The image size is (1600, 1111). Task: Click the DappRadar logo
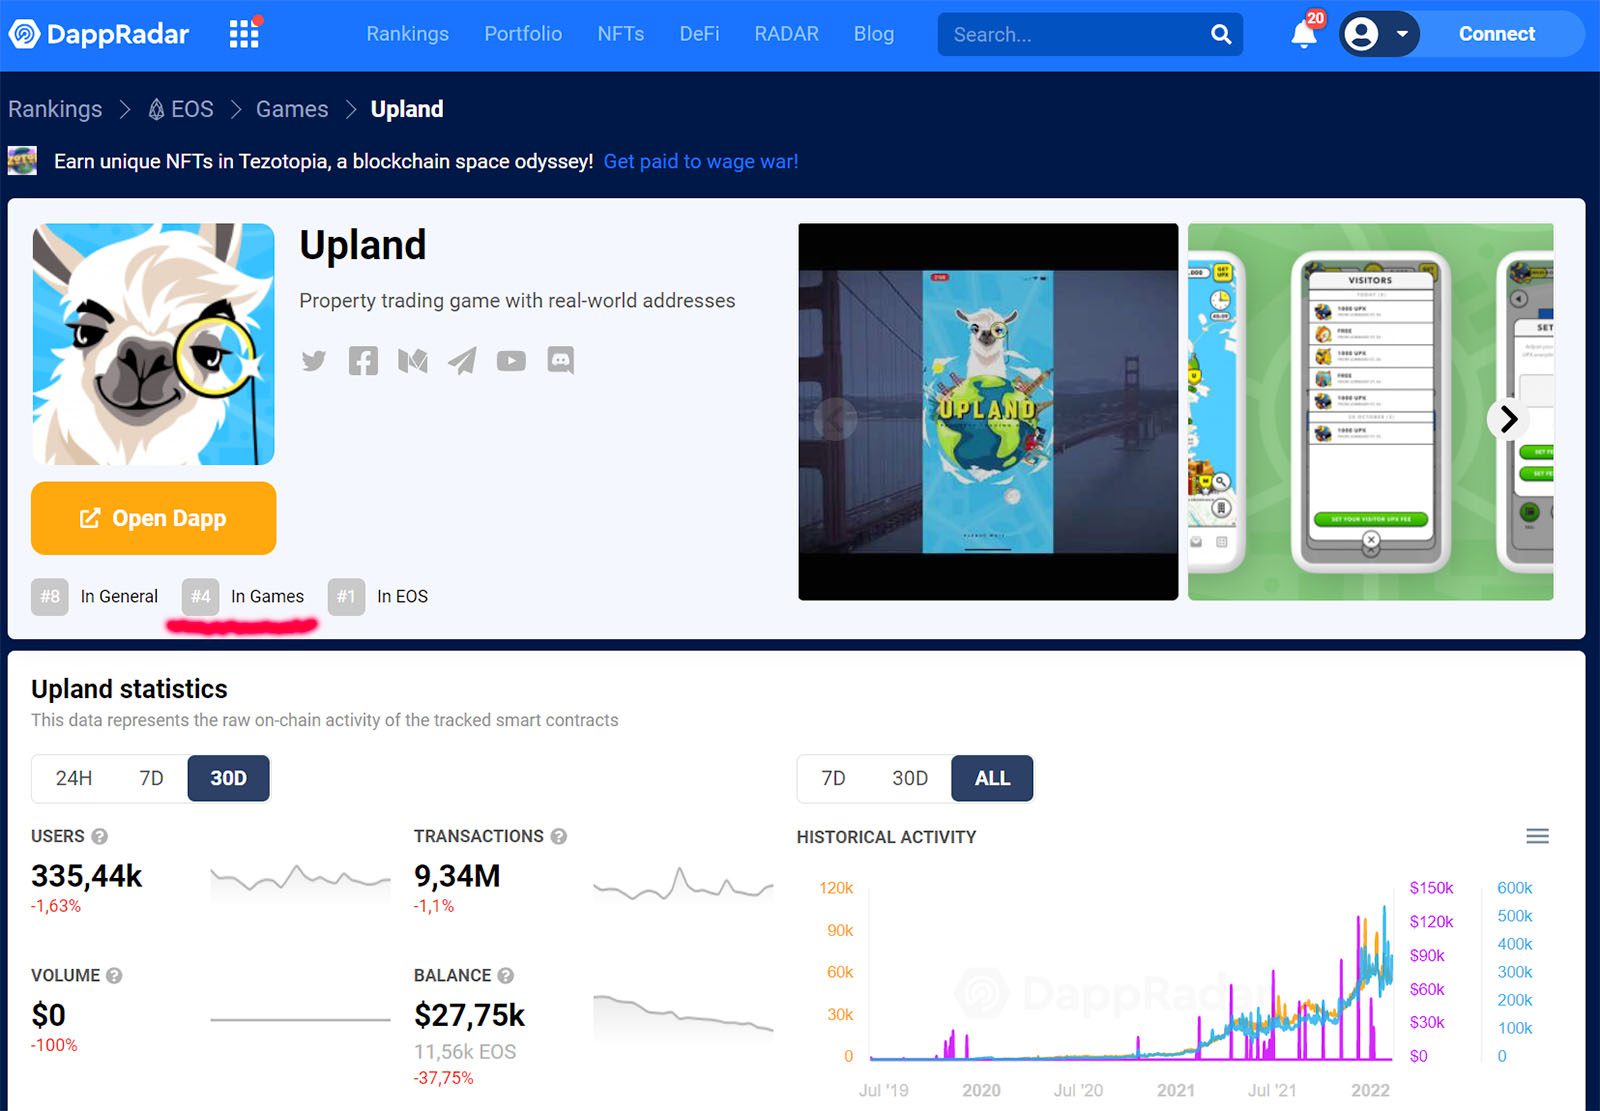click(98, 34)
